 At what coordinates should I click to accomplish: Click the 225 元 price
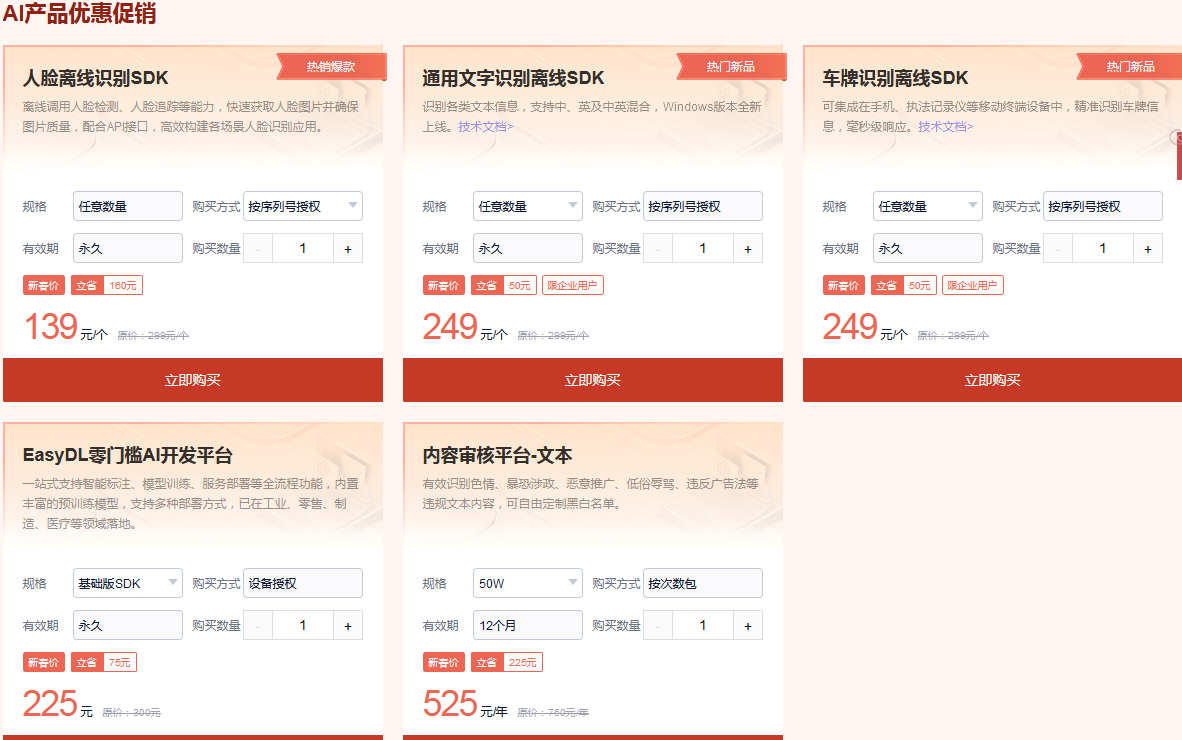(x=58, y=705)
